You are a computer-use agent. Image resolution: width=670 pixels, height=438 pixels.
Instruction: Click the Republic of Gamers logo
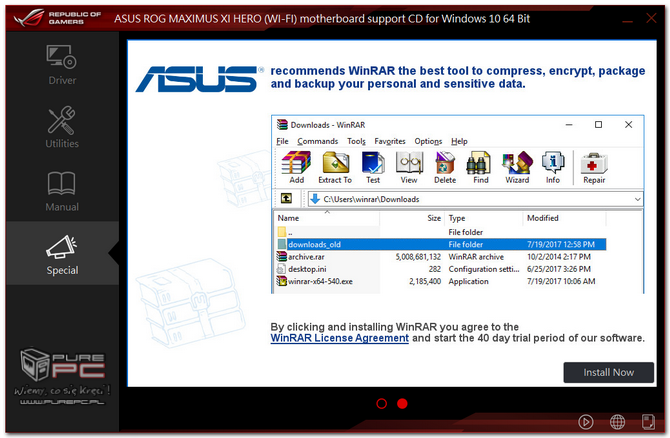pyautogui.click(x=57, y=18)
